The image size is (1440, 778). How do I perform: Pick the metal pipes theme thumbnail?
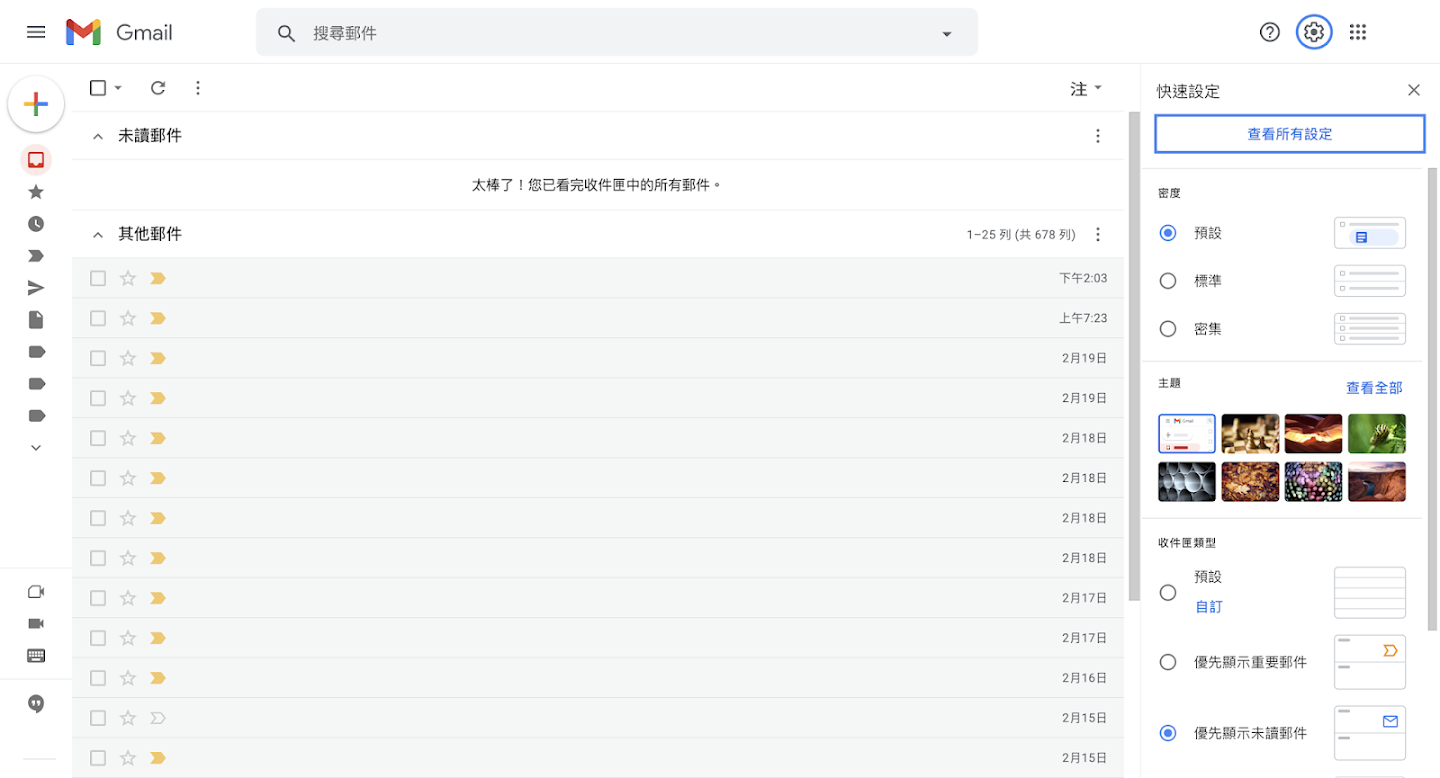pyautogui.click(x=1187, y=481)
